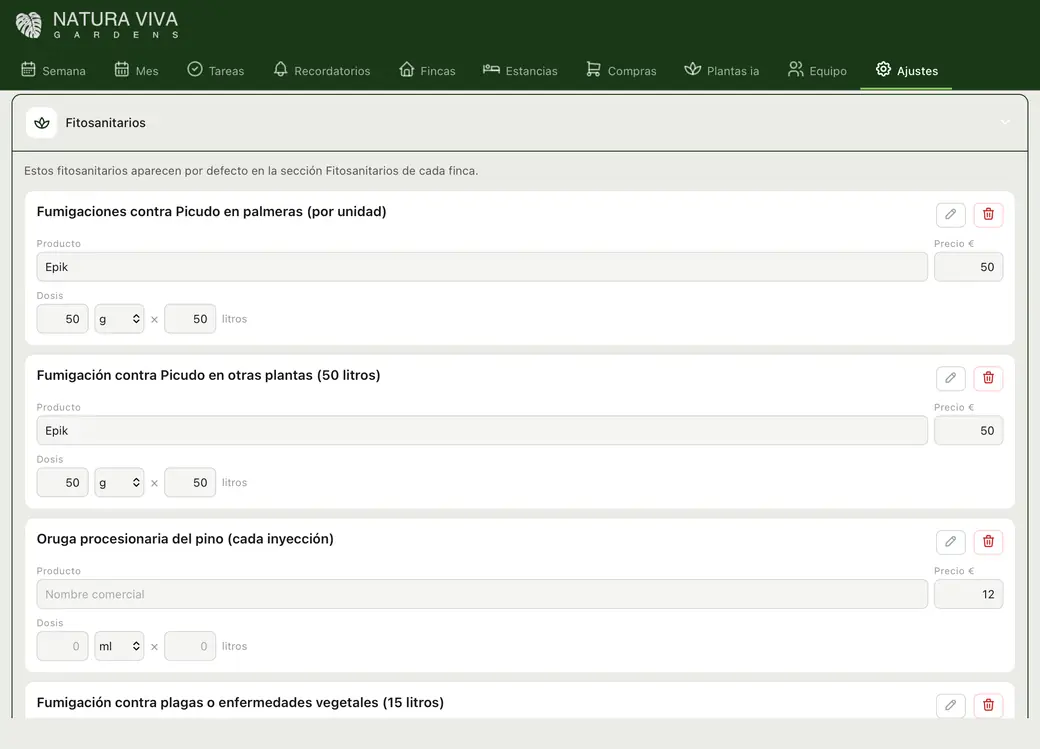
Task: Delete Oruga procesionaria del pino entry
Action: (988, 542)
